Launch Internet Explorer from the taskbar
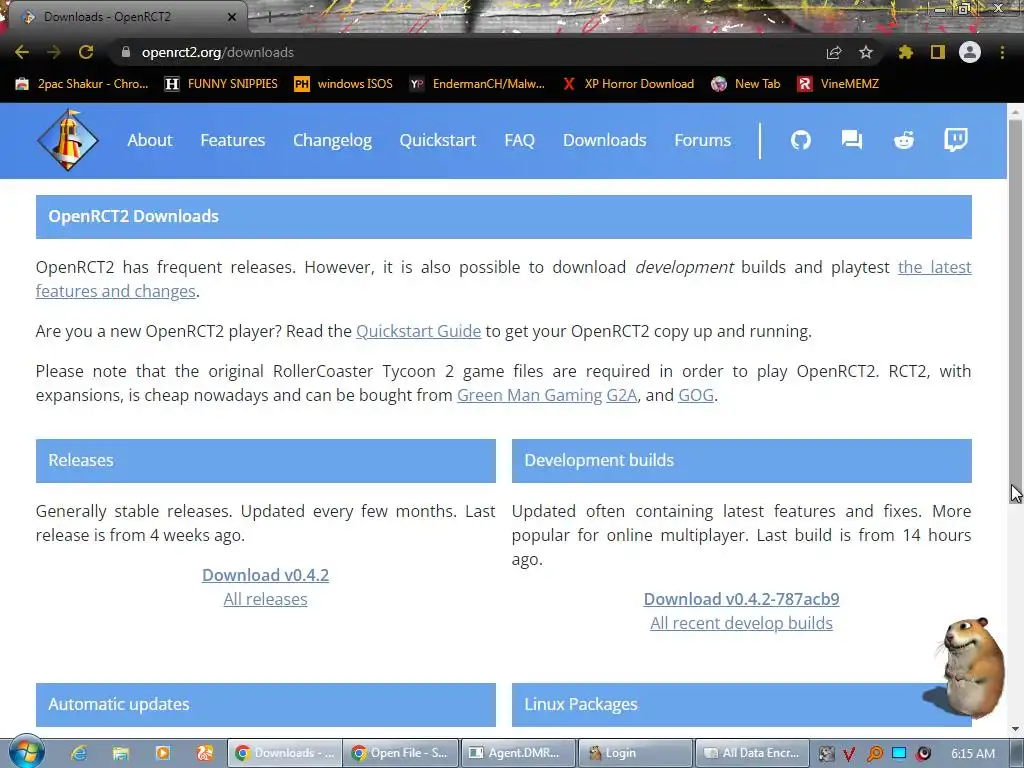The width and height of the screenshot is (1024, 768). [79, 753]
